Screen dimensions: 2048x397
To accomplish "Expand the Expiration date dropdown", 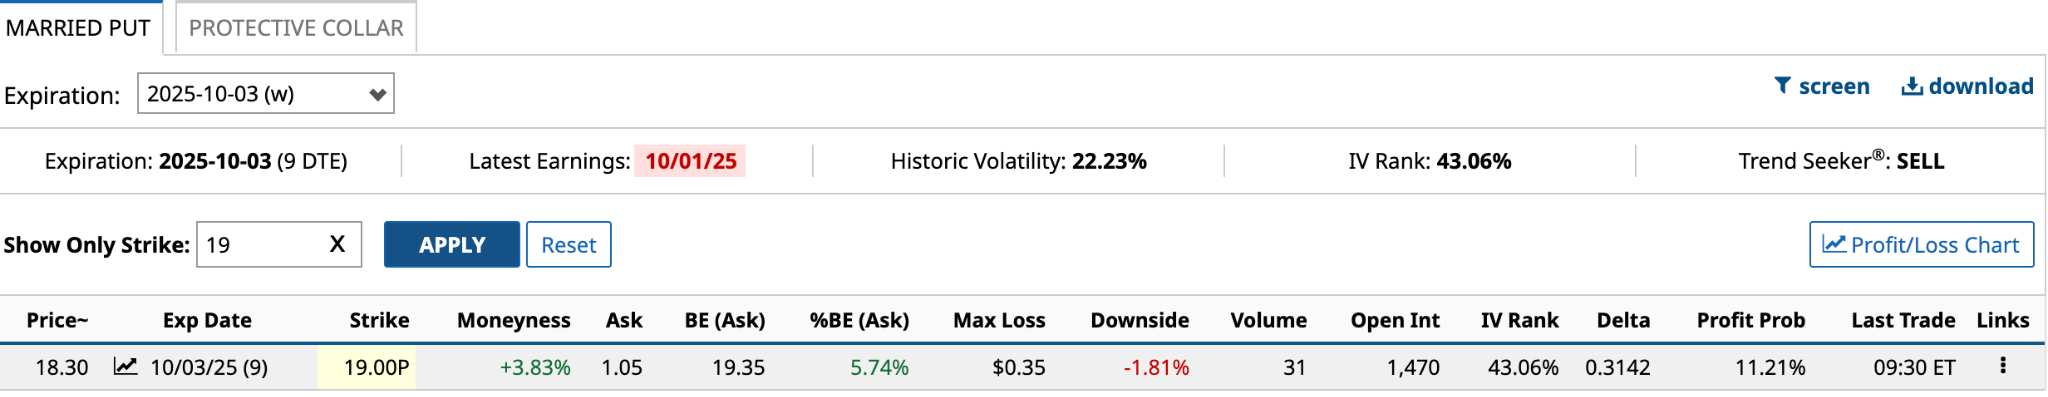I will (266, 93).
